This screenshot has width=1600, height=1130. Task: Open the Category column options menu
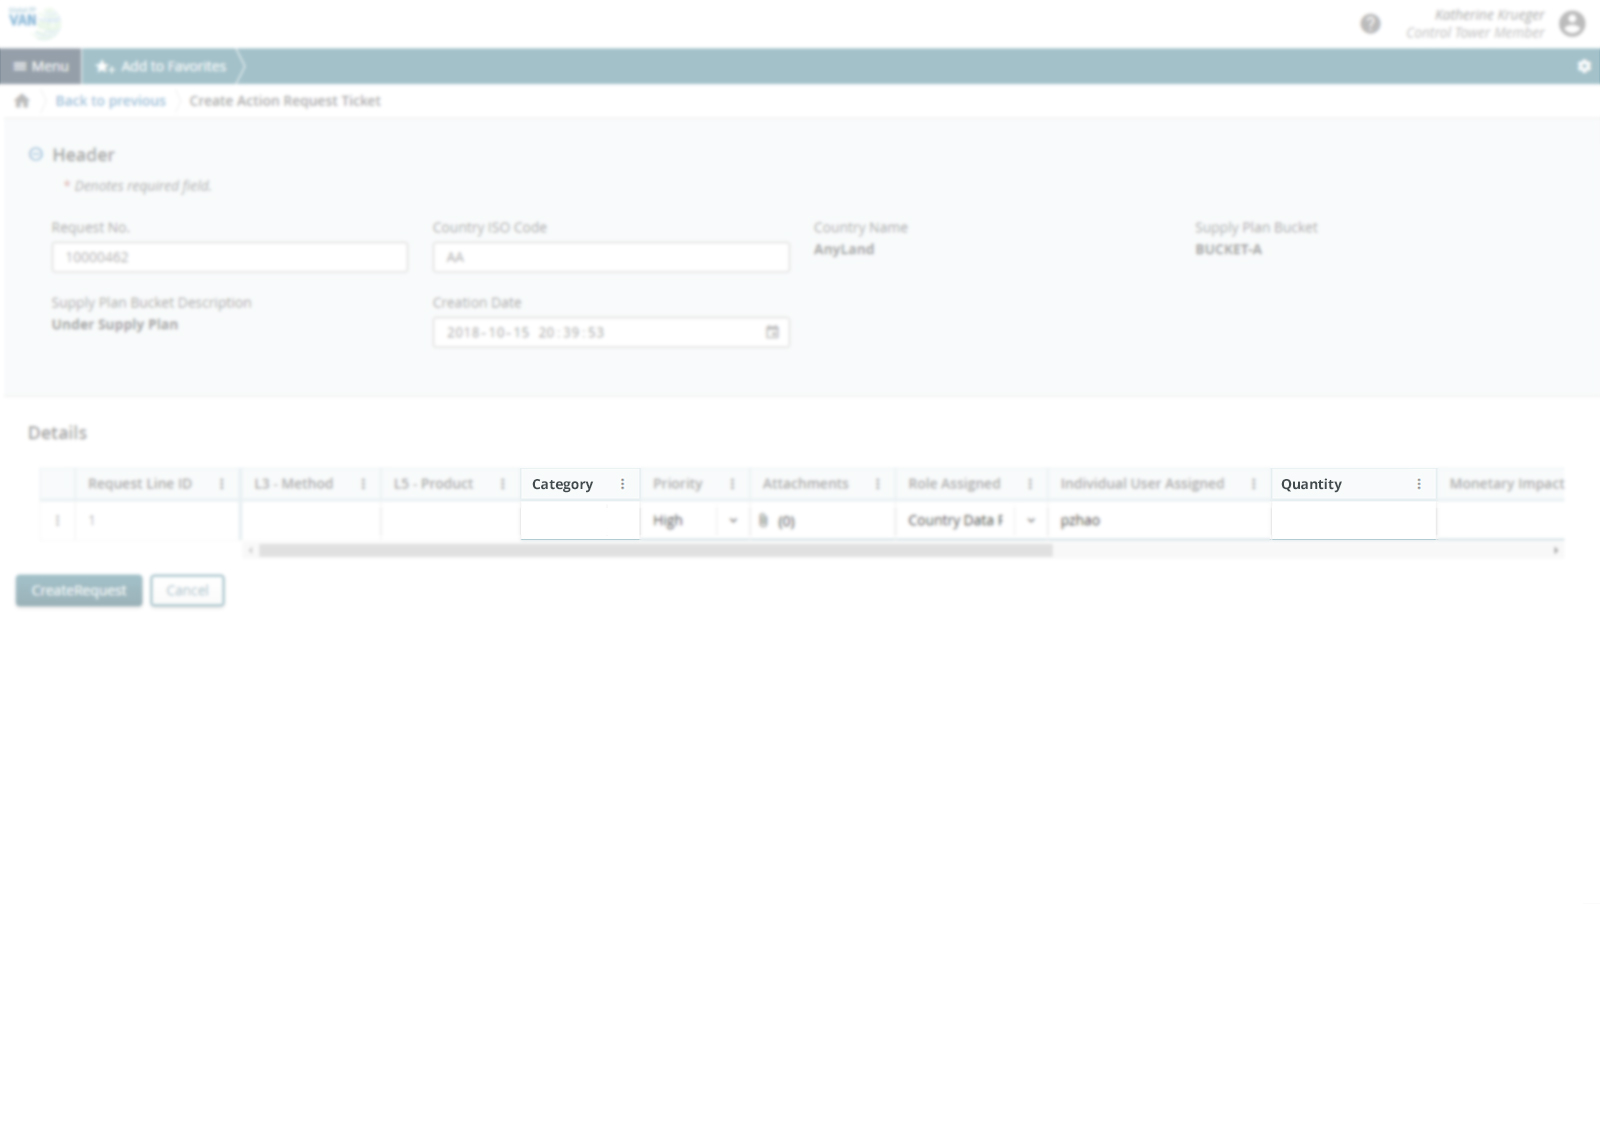click(622, 484)
